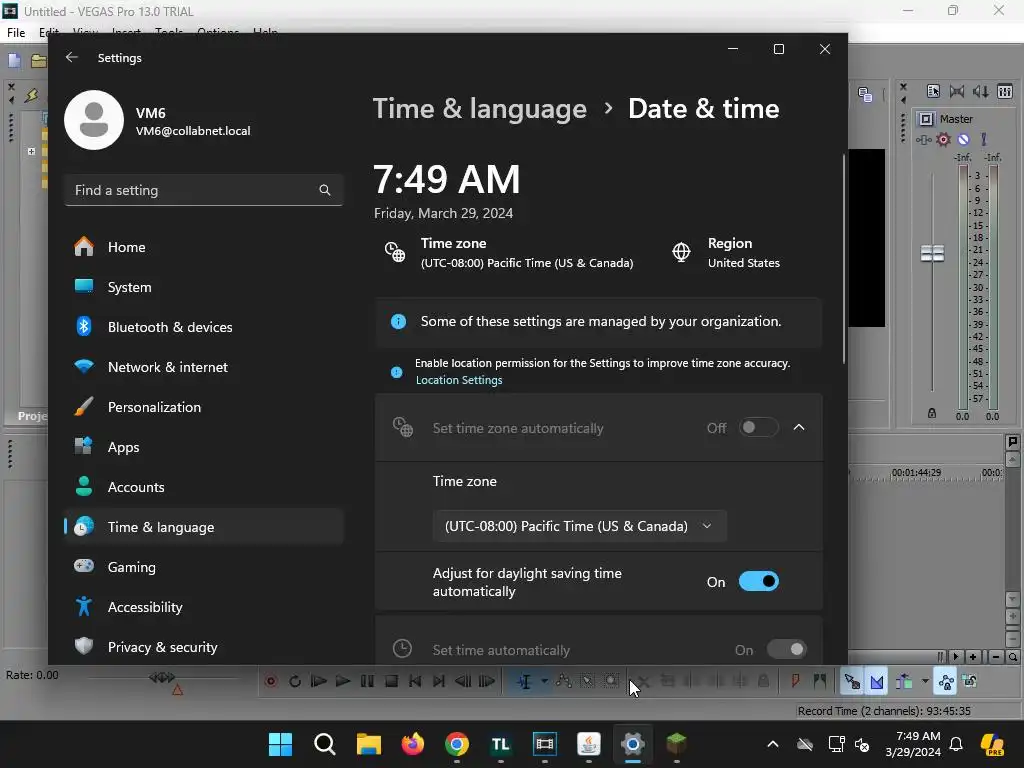
Task: Click the Settings page vertical scrollbar
Action: tap(844, 259)
